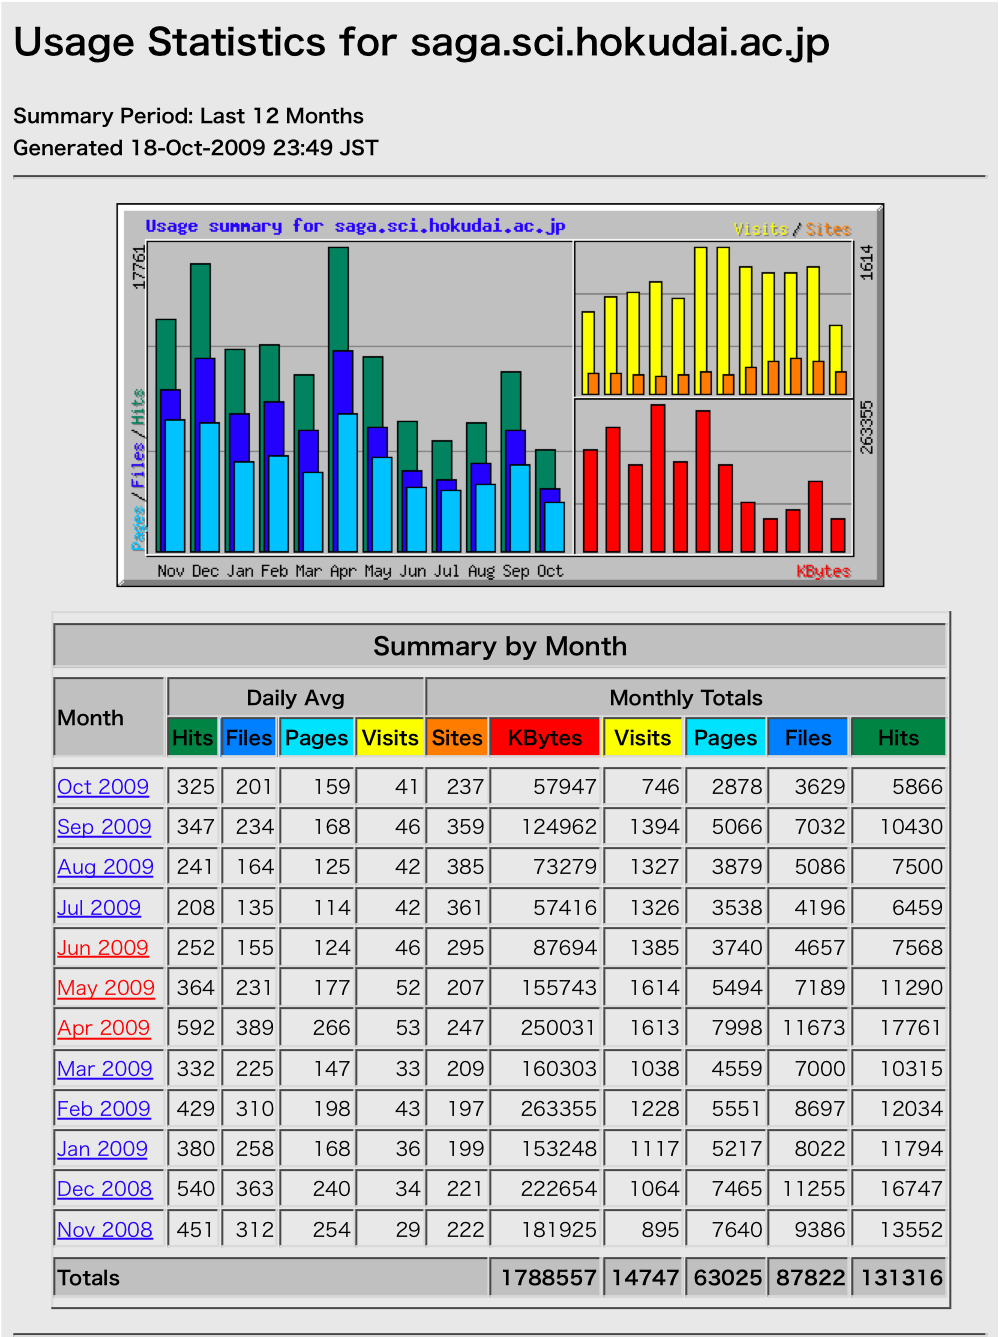Open the Mar 2009 monthly report link

[105, 1069]
